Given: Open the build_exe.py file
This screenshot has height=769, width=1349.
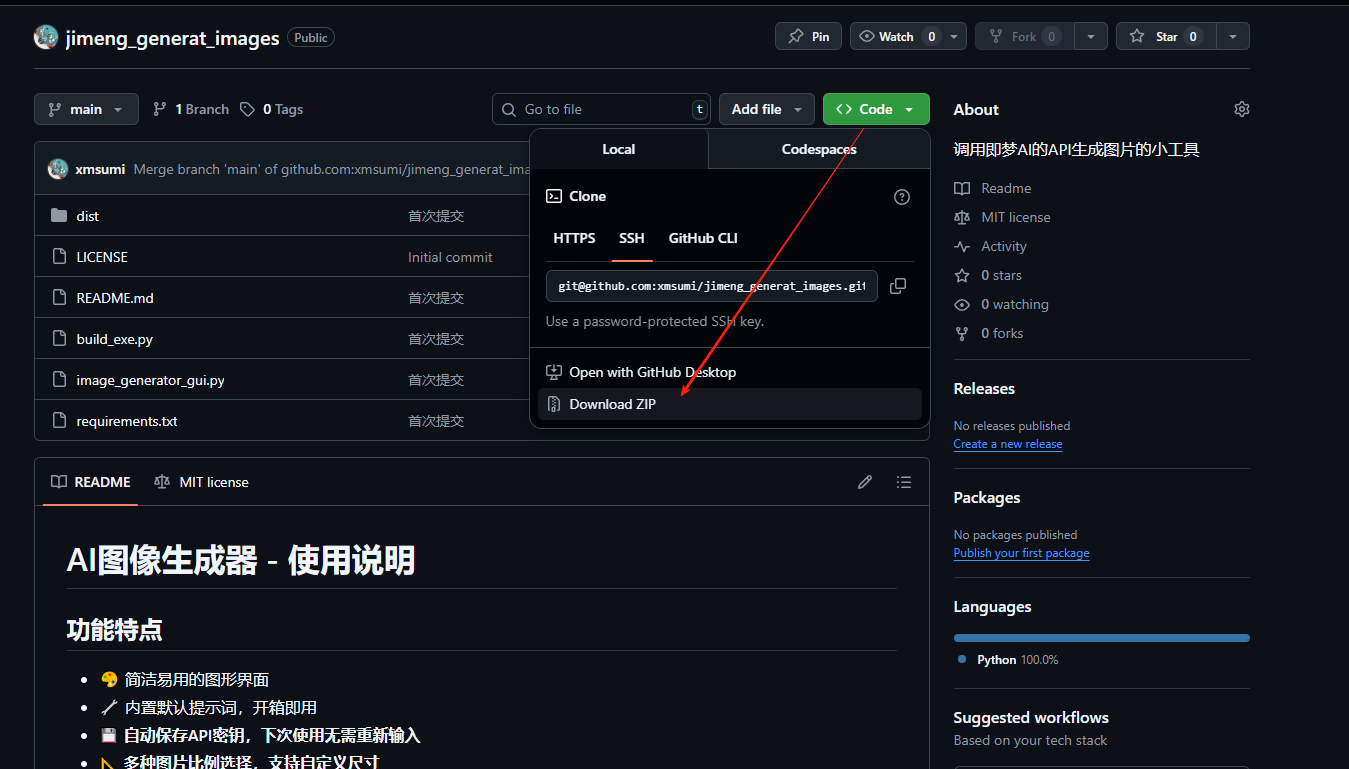Looking at the screenshot, I should (x=115, y=339).
